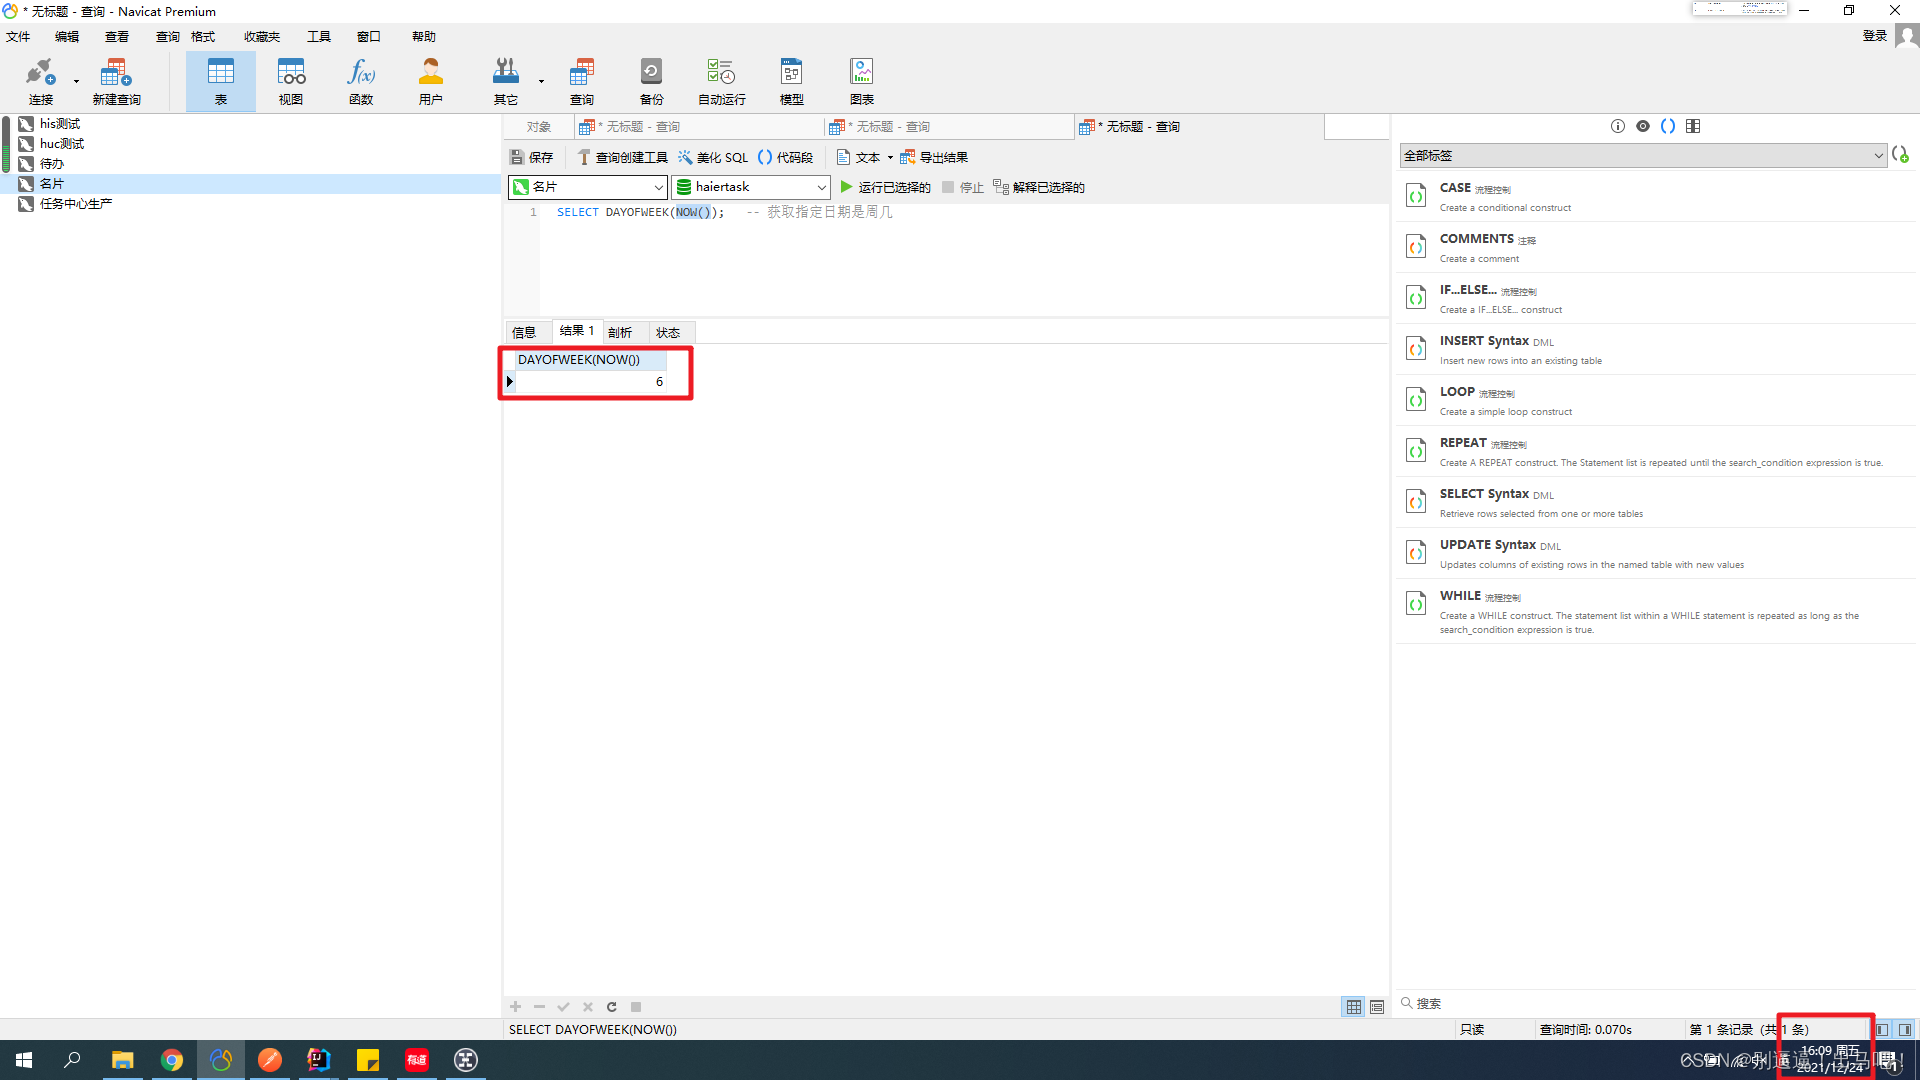Click the Backup (备份) toolbar icon
Viewport: 1920px width, 1080px height.
coord(651,80)
